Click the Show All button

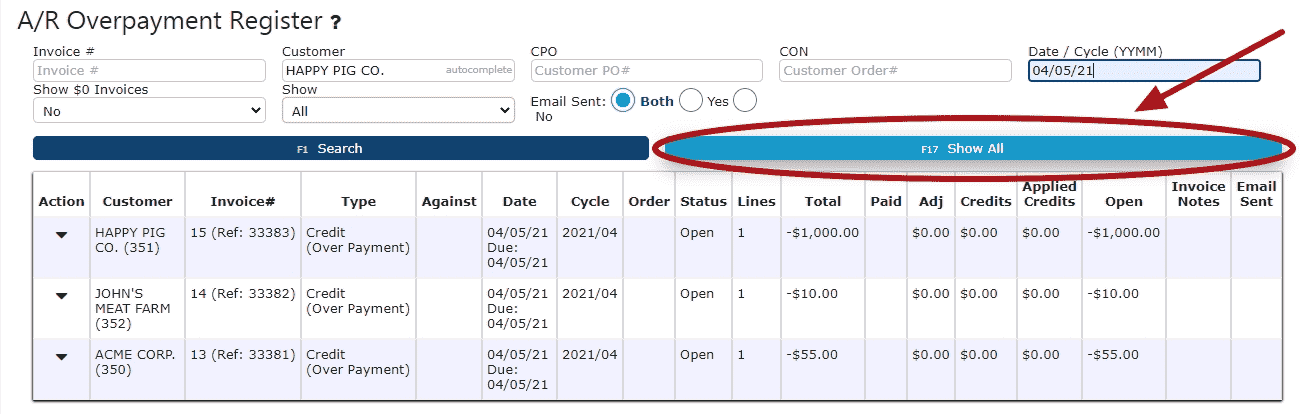pyautogui.click(x=973, y=148)
